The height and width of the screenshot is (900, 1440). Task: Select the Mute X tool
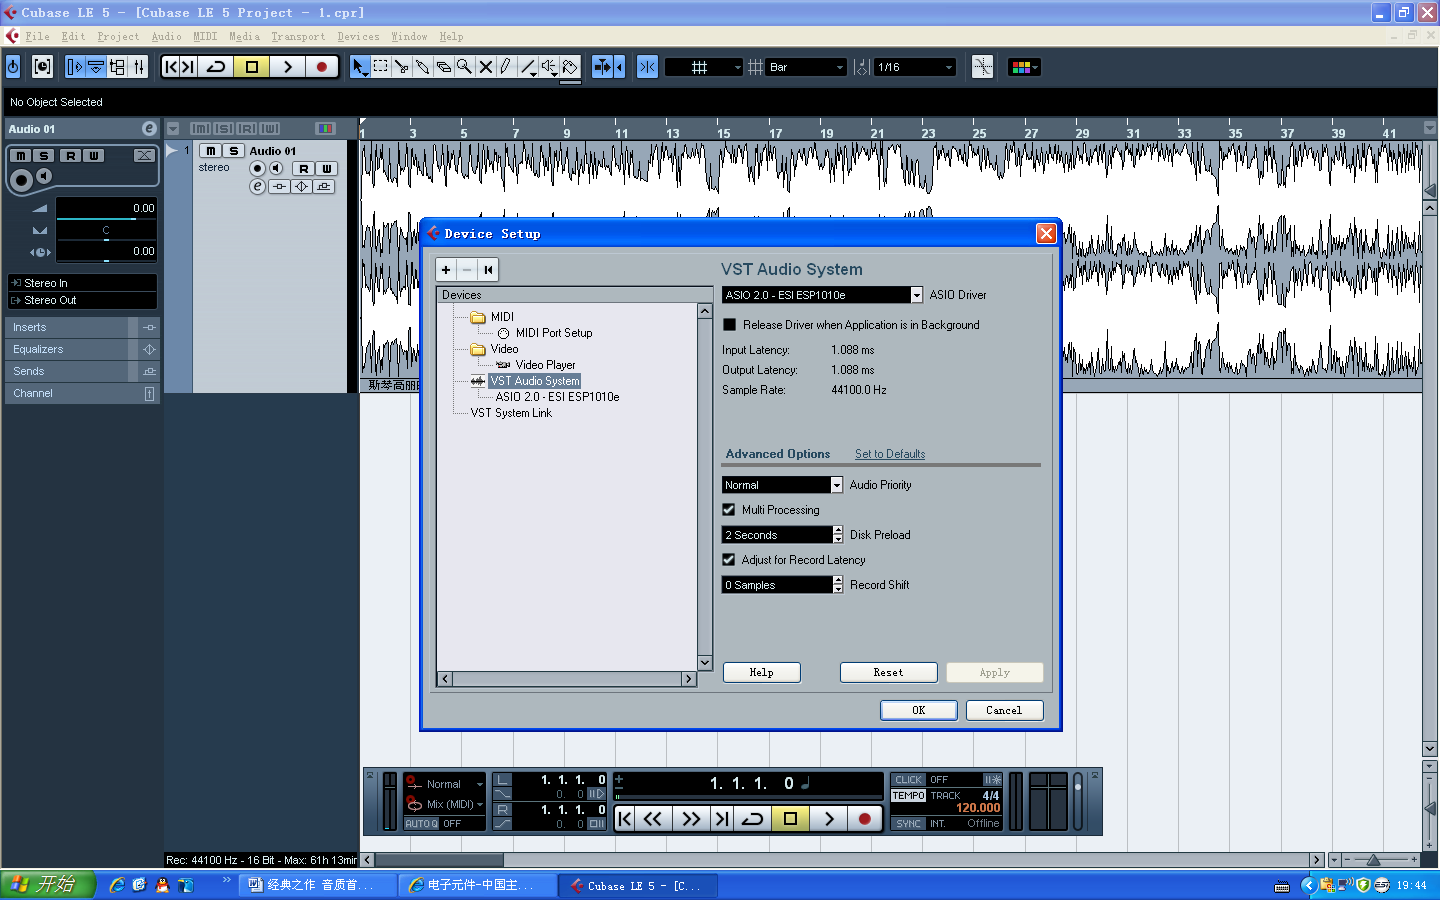486,67
